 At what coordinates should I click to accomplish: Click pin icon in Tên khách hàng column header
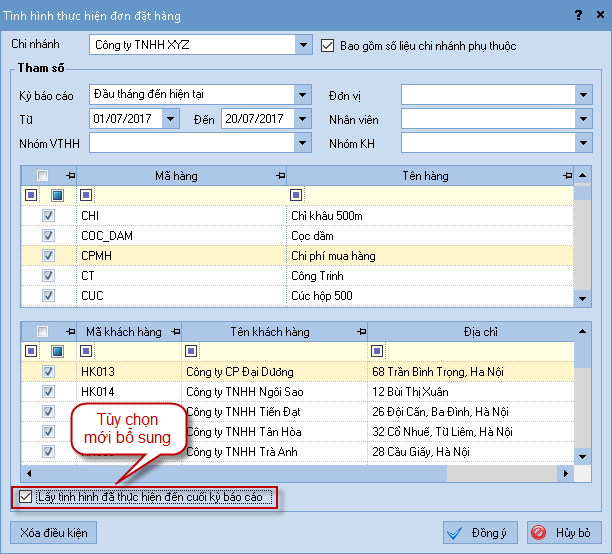click(x=361, y=332)
